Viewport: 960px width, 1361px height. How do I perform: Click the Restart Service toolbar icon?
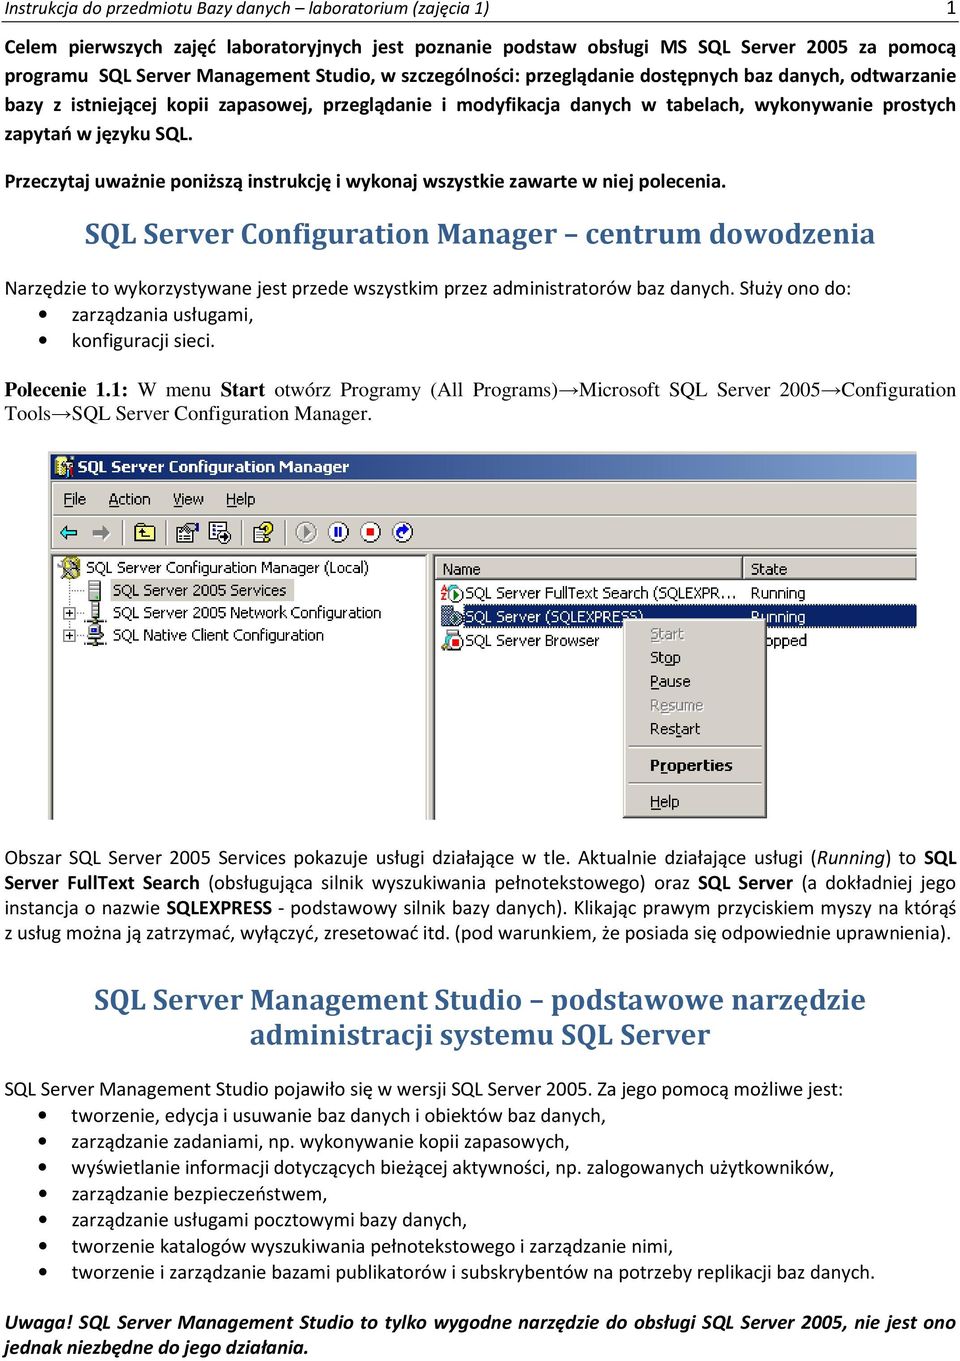[x=402, y=532]
